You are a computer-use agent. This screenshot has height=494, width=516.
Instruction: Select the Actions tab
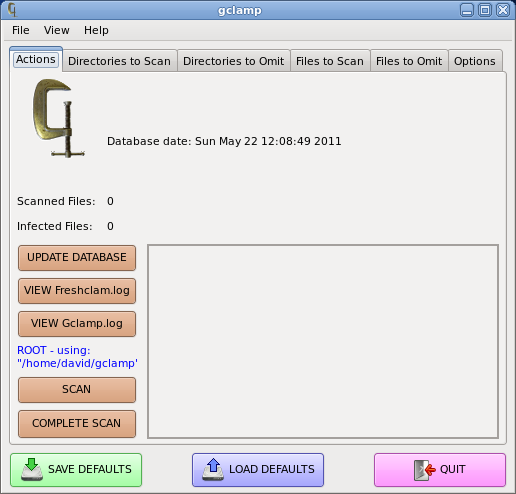[x=36, y=59]
